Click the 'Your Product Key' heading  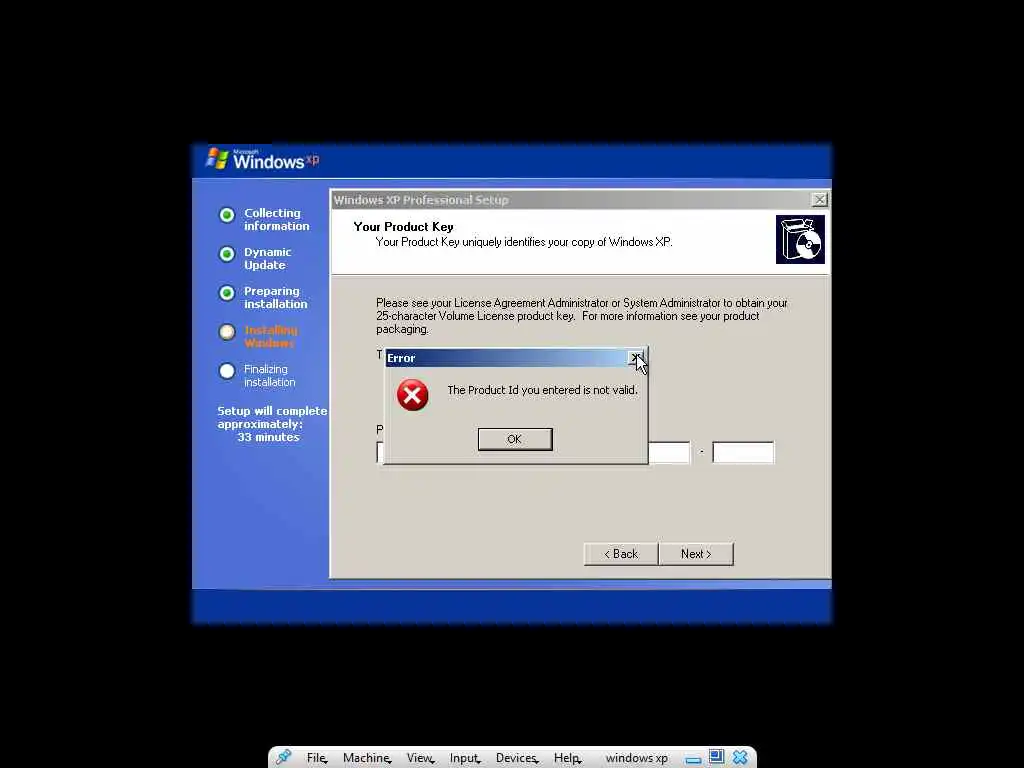click(404, 227)
